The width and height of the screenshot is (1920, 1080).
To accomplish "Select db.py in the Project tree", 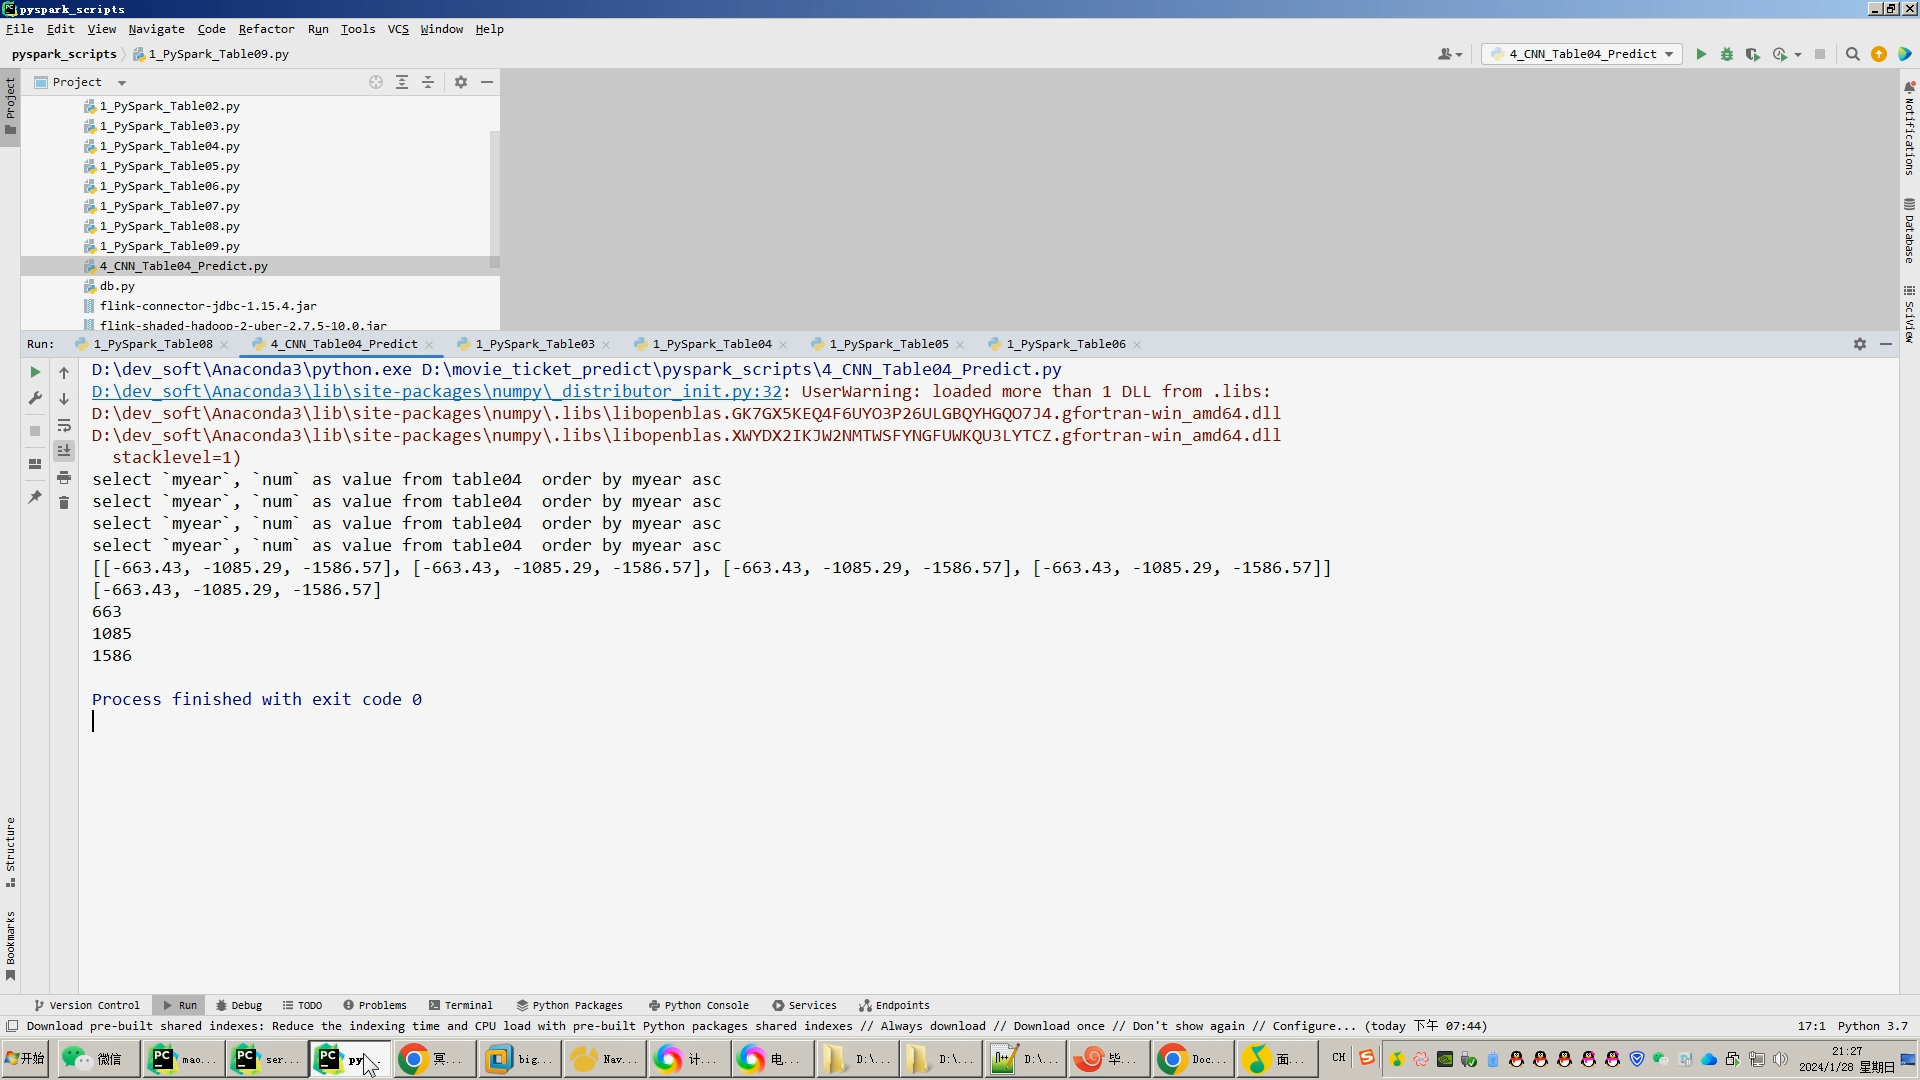I will click(117, 286).
